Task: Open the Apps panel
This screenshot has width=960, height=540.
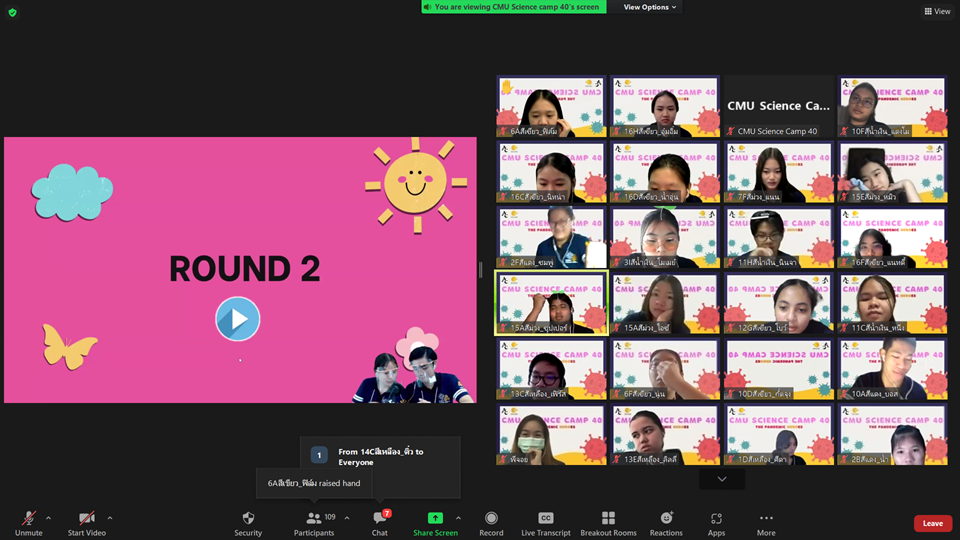Action: 716,522
